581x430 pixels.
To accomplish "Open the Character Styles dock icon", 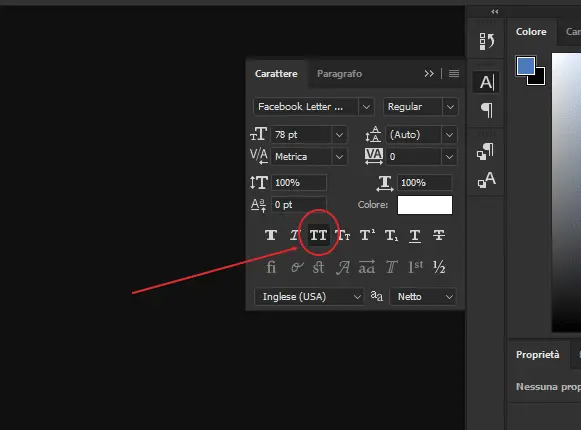I will (x=486, y=180).
